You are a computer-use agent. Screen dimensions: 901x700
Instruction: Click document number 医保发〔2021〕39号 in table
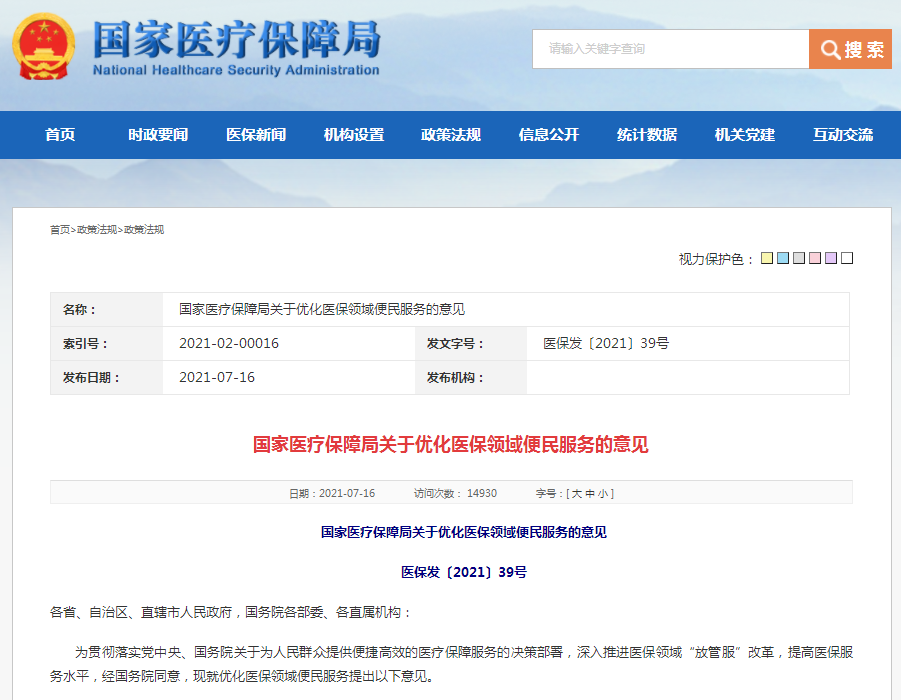(x=606, y=344)
